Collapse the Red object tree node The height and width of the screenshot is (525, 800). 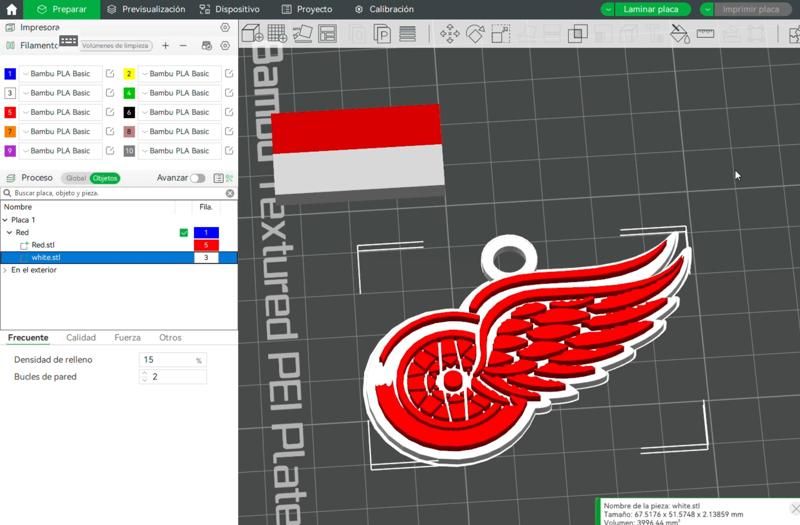coord(9,233)
